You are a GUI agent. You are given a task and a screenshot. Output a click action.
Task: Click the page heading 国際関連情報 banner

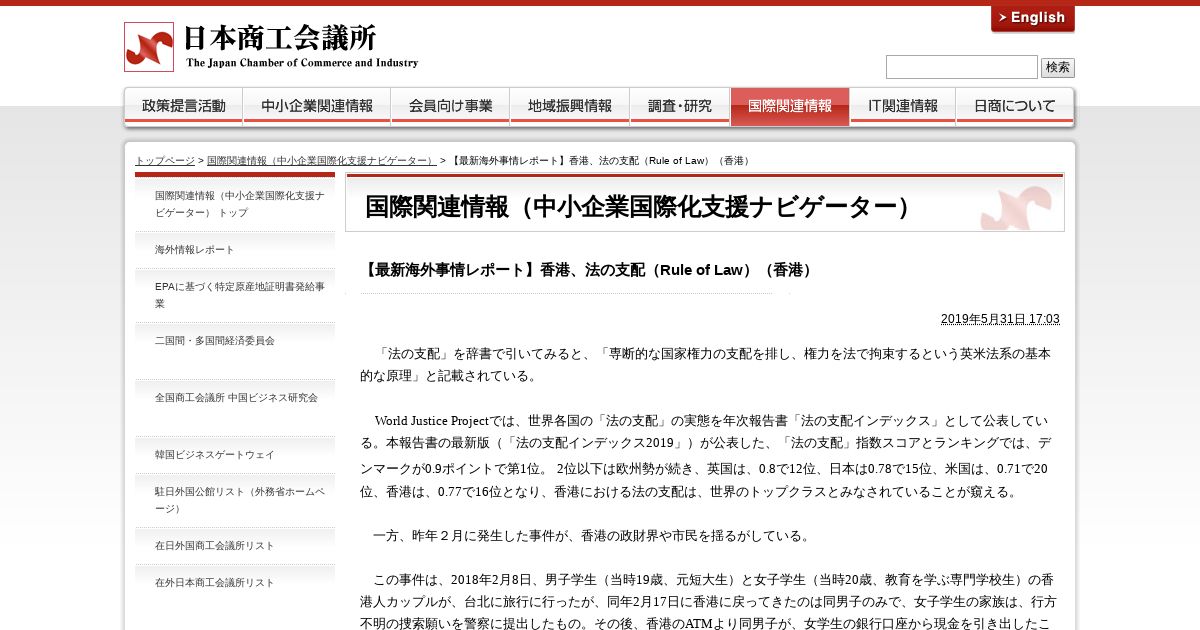pos(705,204)
